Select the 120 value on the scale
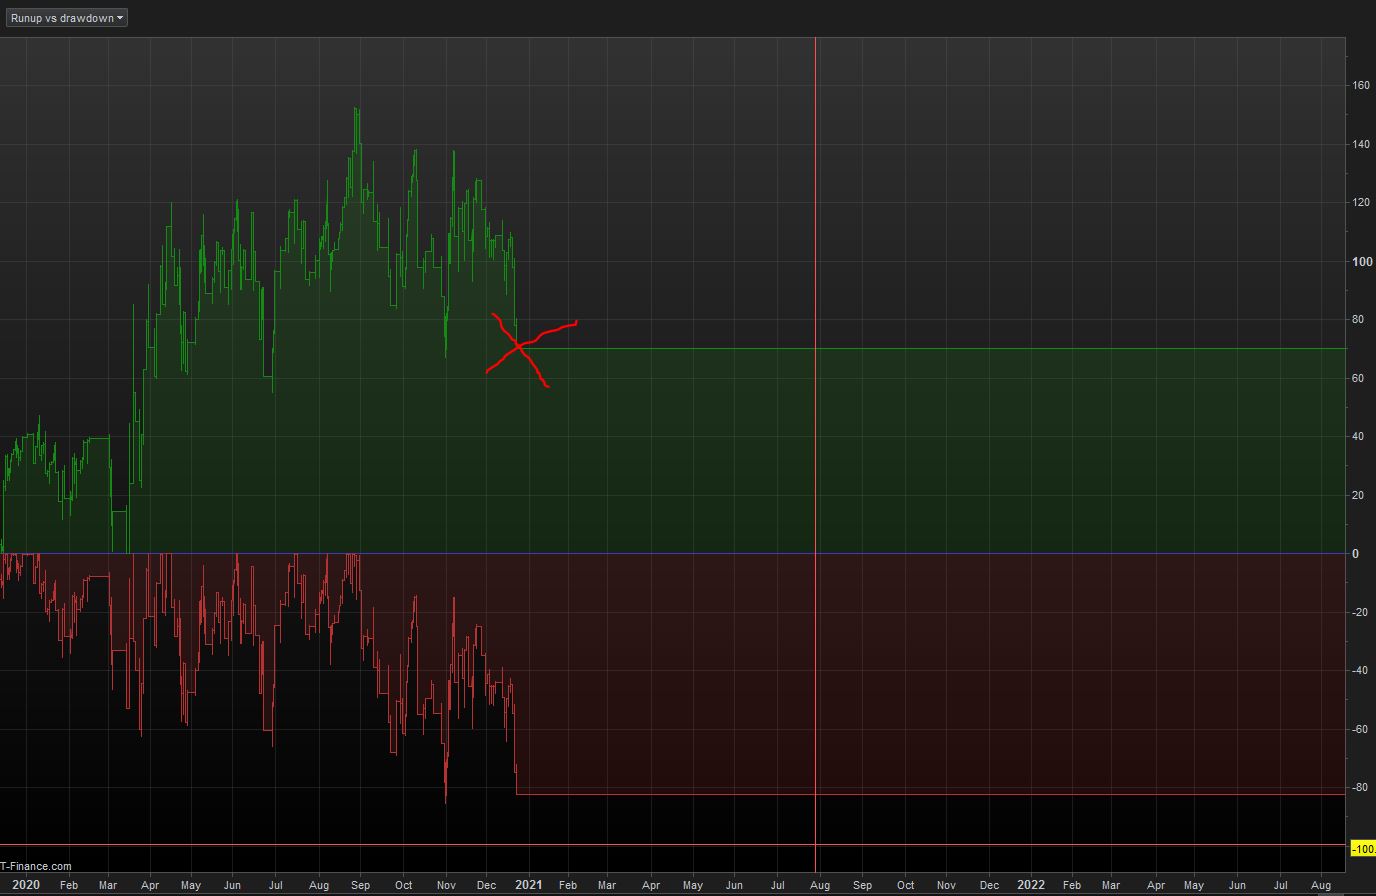The height and width of the screenshot is (896, 1376). (1361, 203)
